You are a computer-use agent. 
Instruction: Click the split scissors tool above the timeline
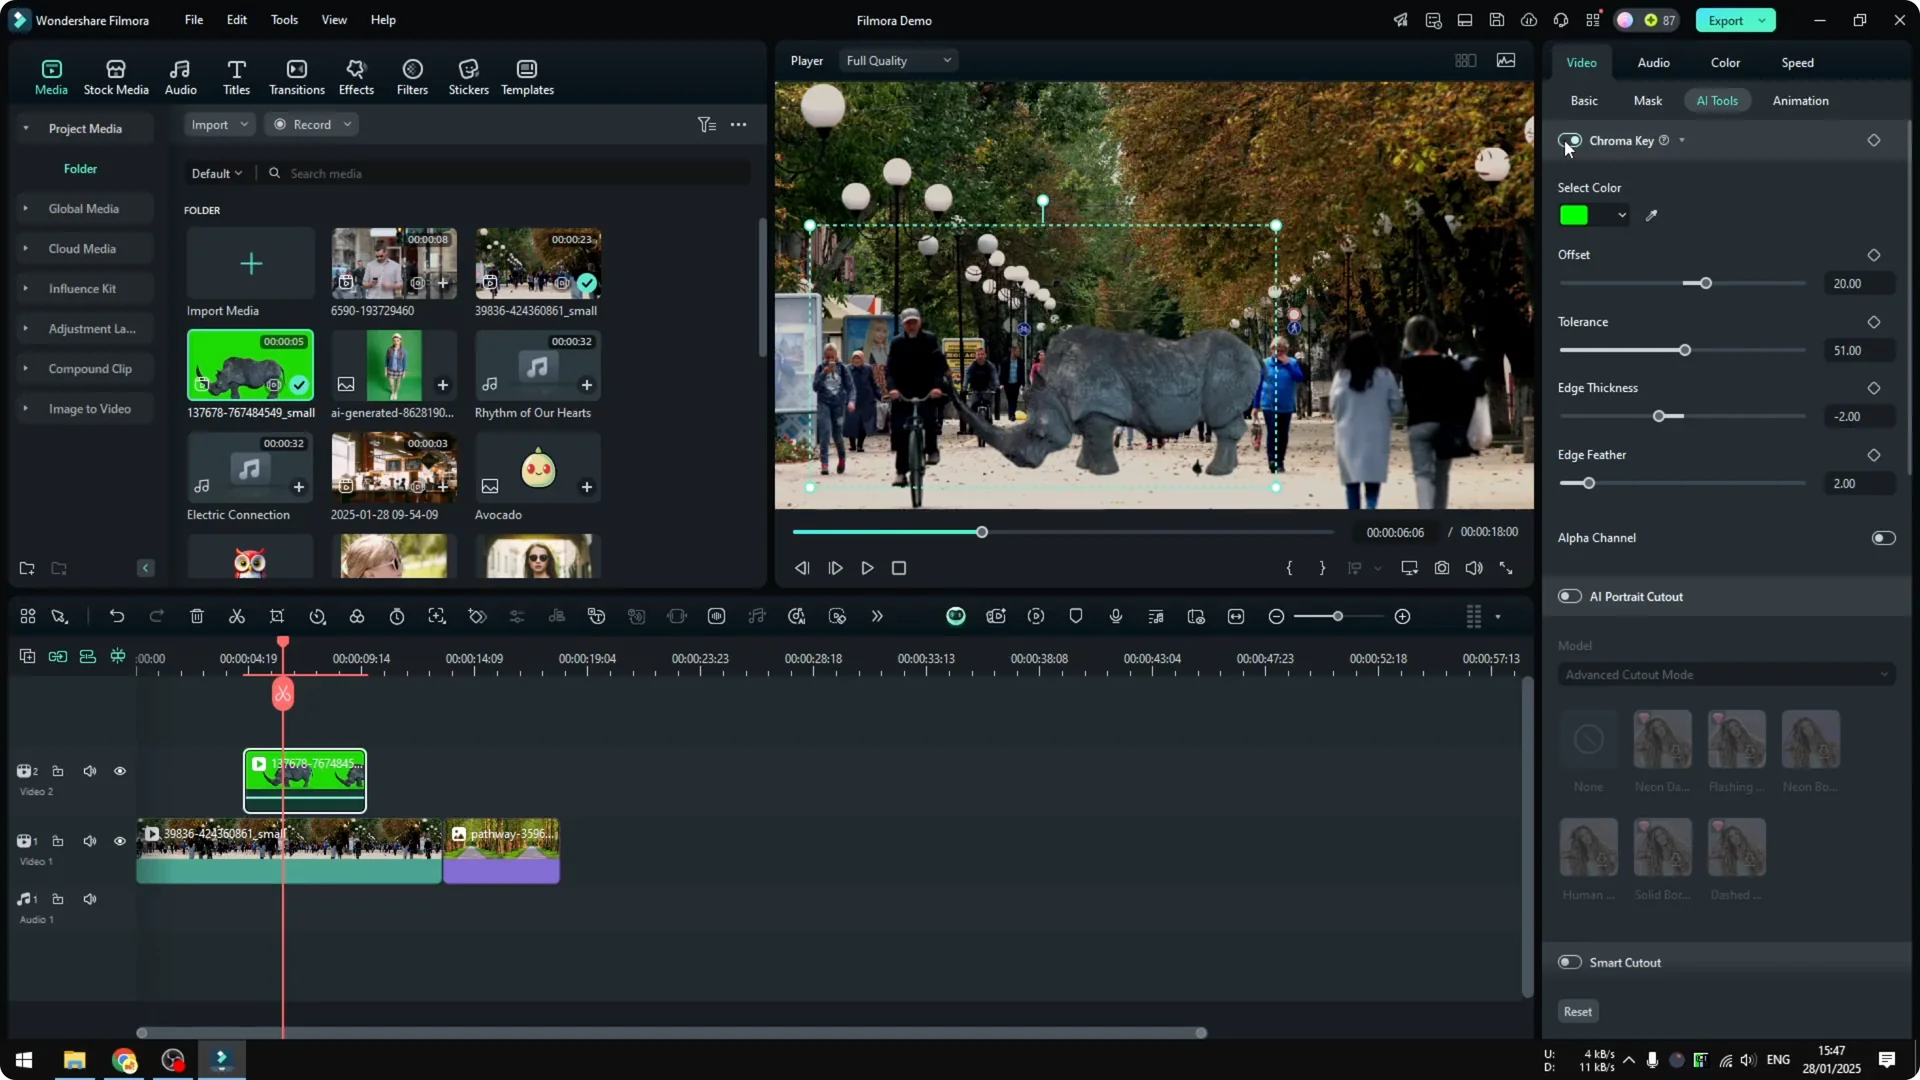point(237,616)
